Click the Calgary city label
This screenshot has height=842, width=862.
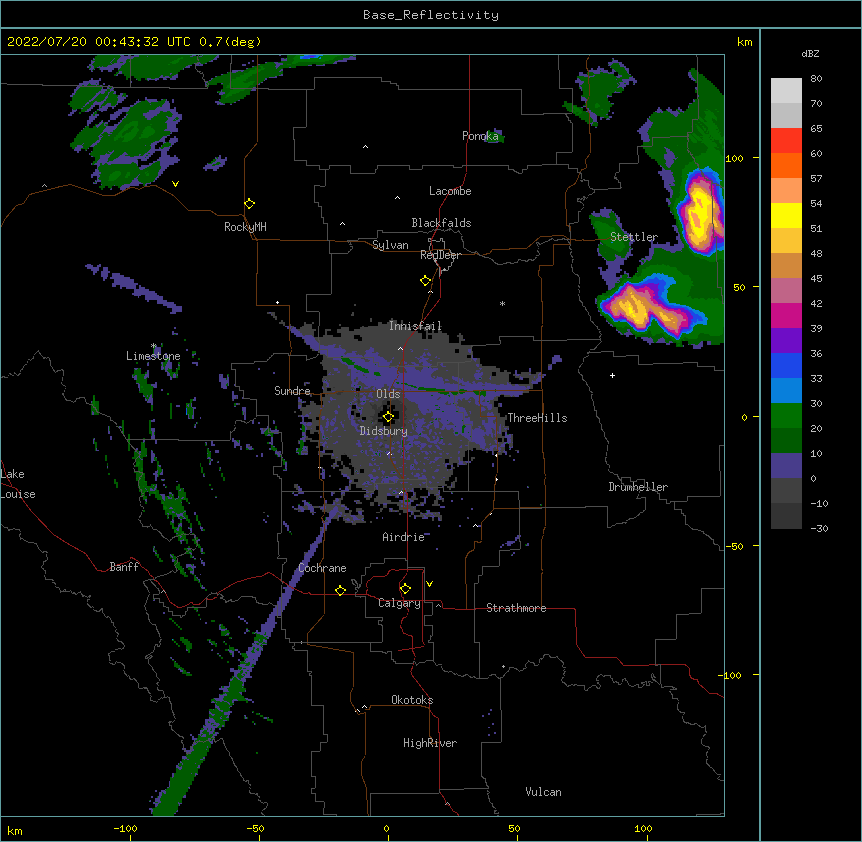click(x=400, y=603)
